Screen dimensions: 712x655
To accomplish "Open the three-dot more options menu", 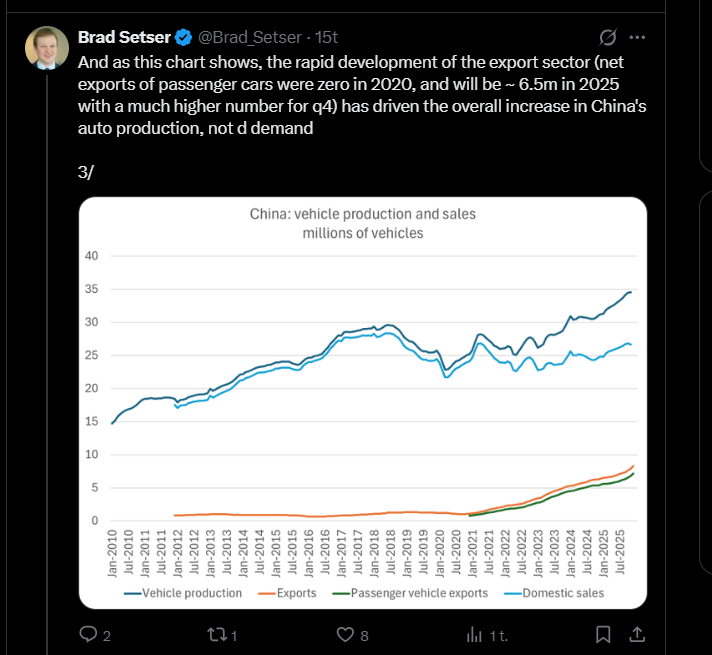I will point(638,38).
